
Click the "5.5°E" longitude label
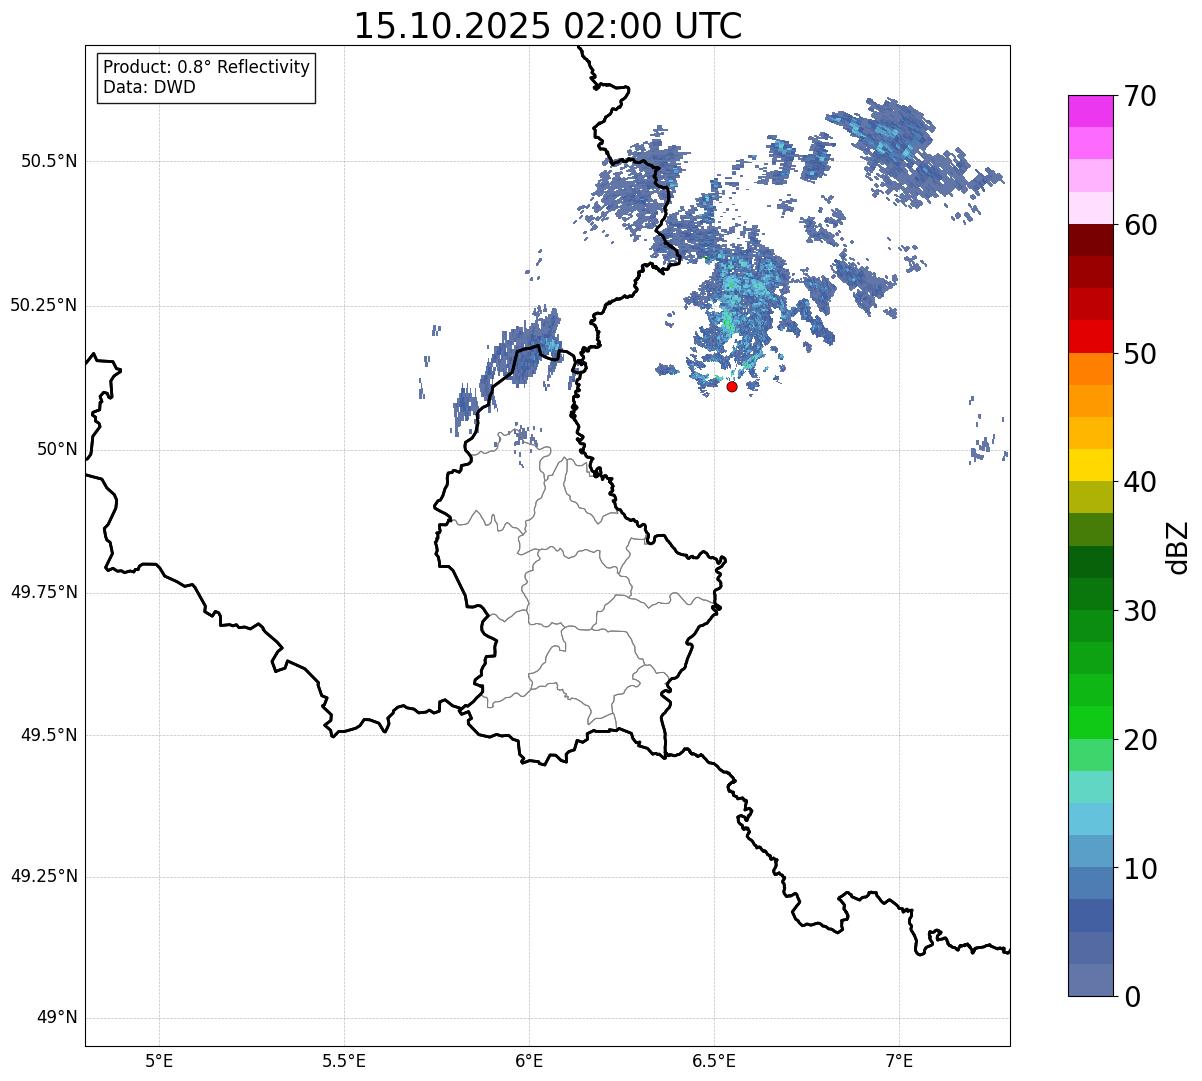coord(344,1061)
